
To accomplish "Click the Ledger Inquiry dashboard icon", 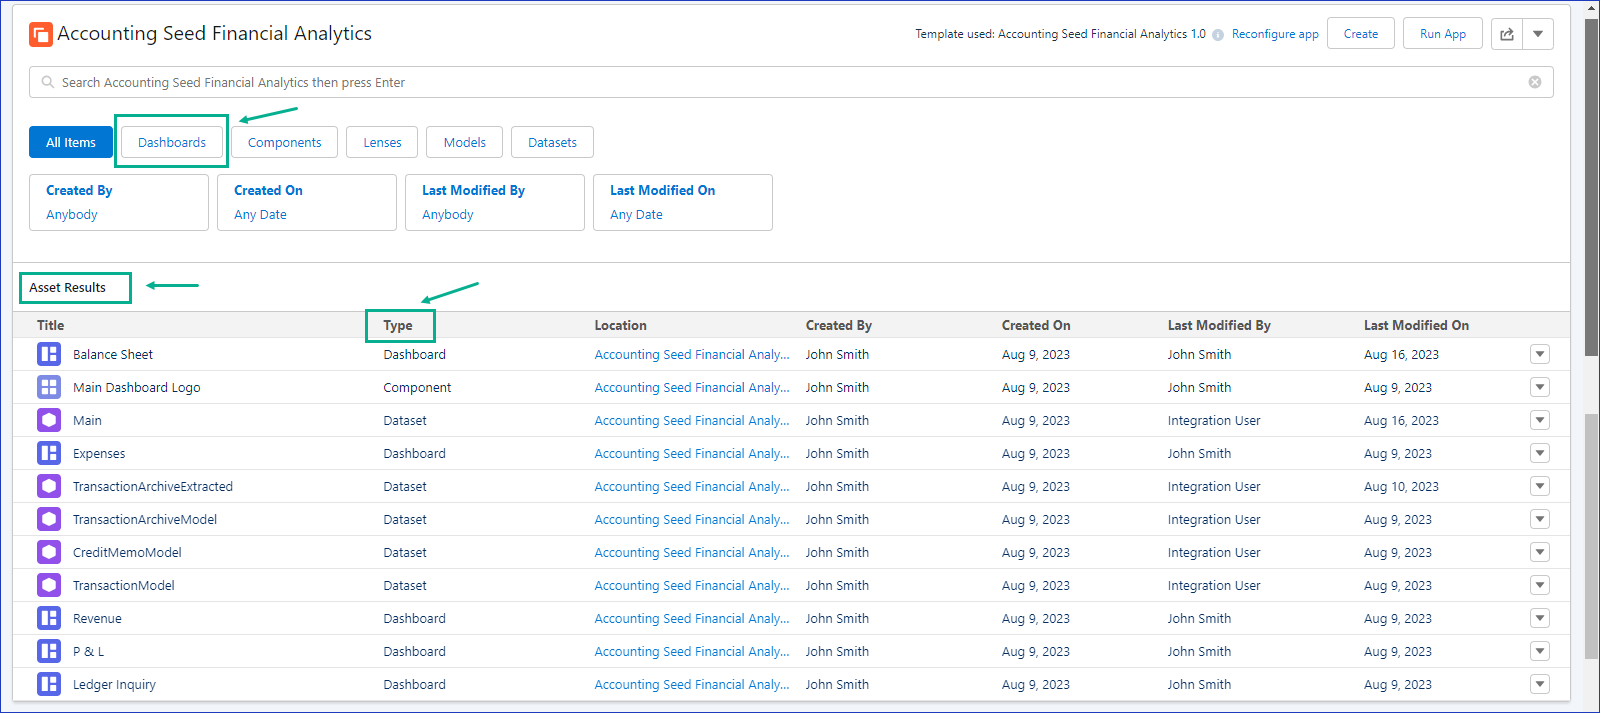I will 49,684.
